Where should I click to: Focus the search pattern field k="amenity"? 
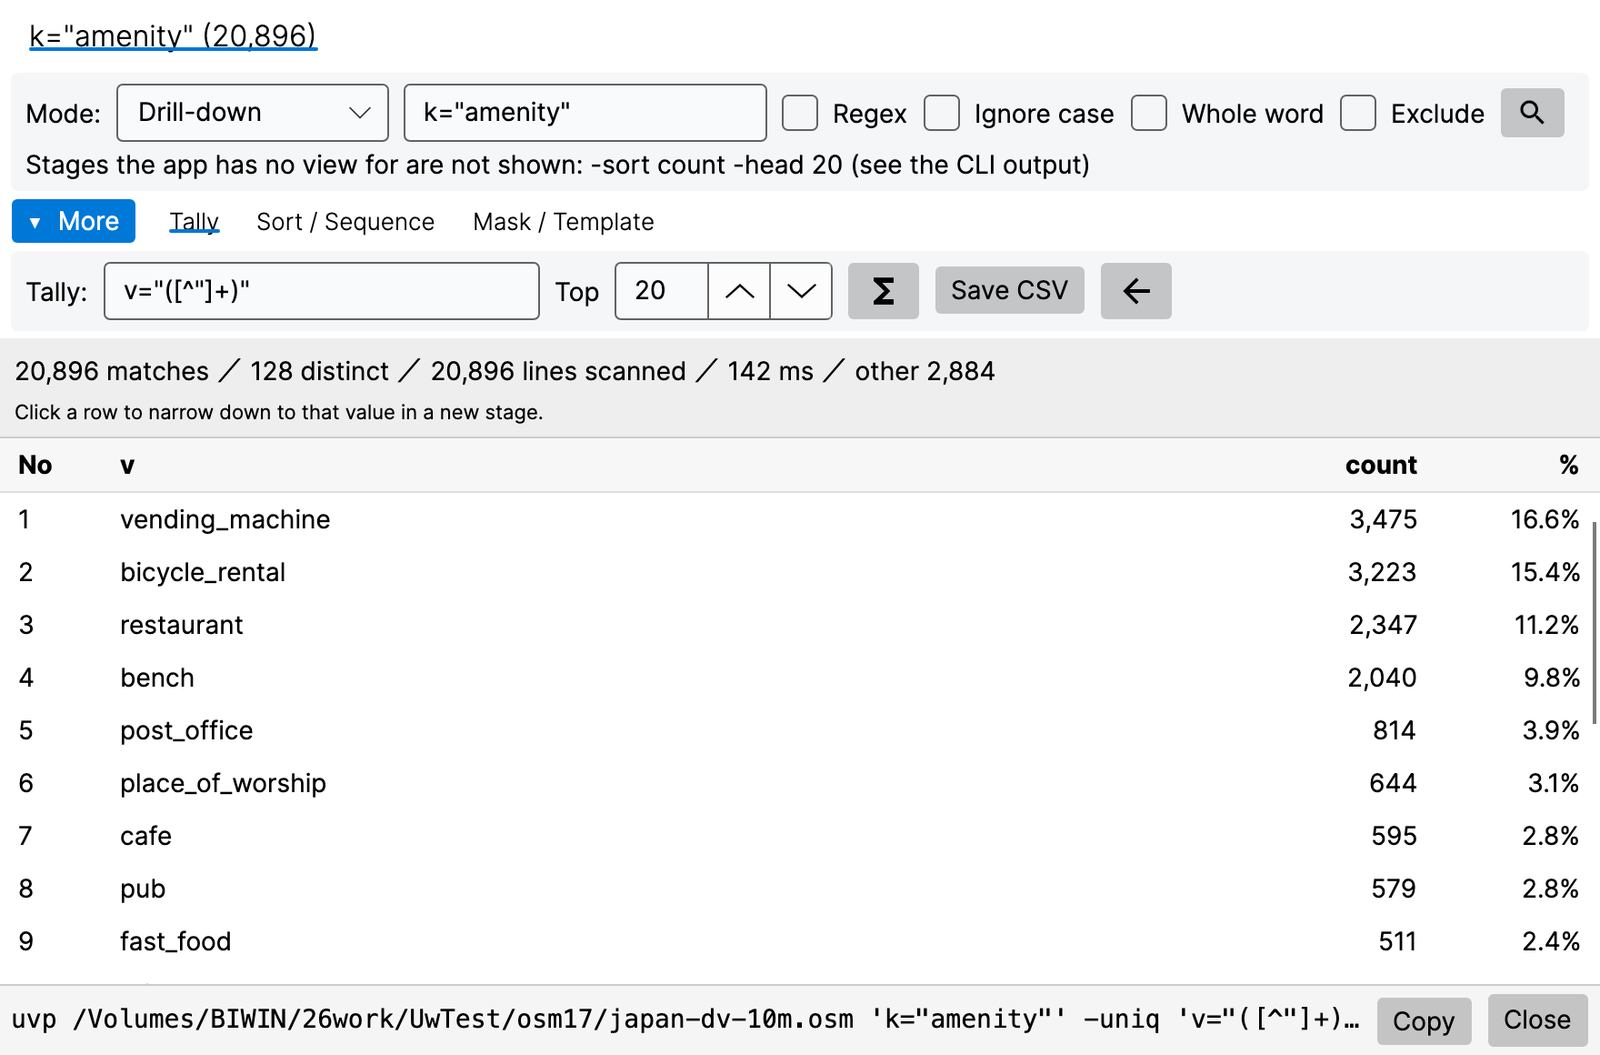click(585, 113)
